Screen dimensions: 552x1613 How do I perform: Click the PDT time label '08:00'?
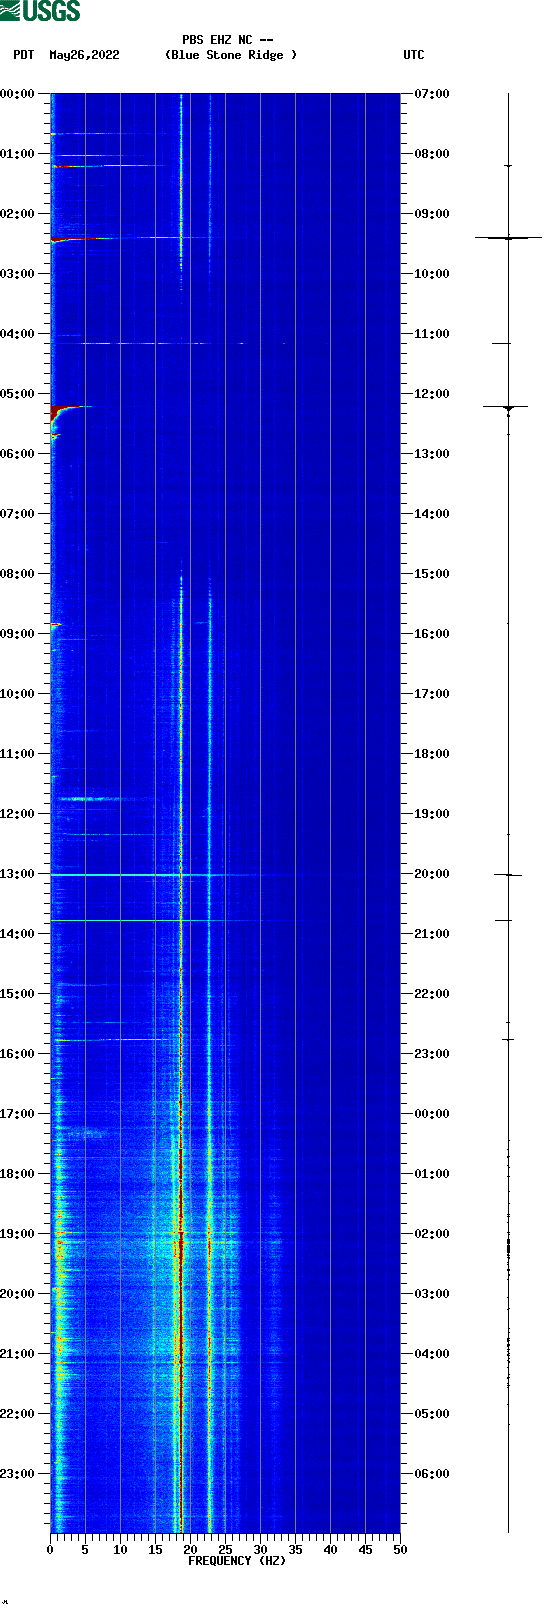tap(18, 574)
